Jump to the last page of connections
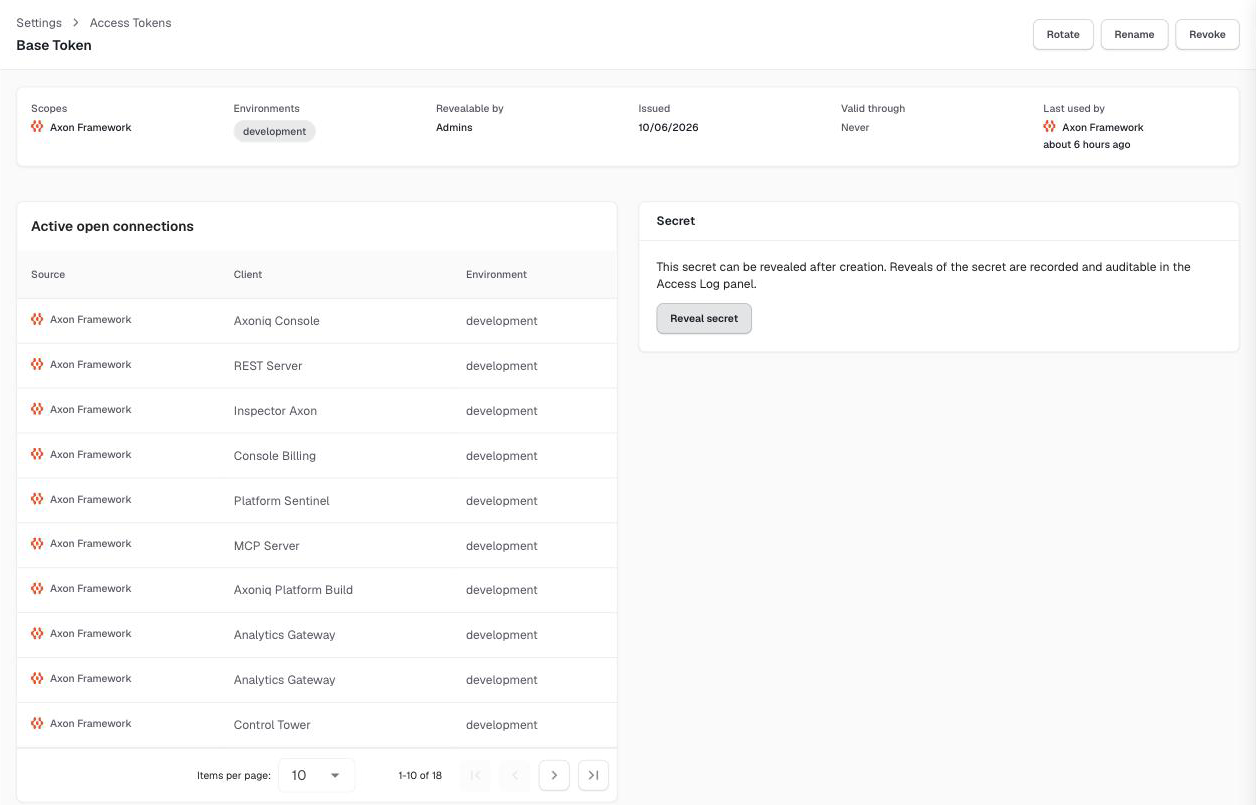The image size is (1256, 805). 593,775
